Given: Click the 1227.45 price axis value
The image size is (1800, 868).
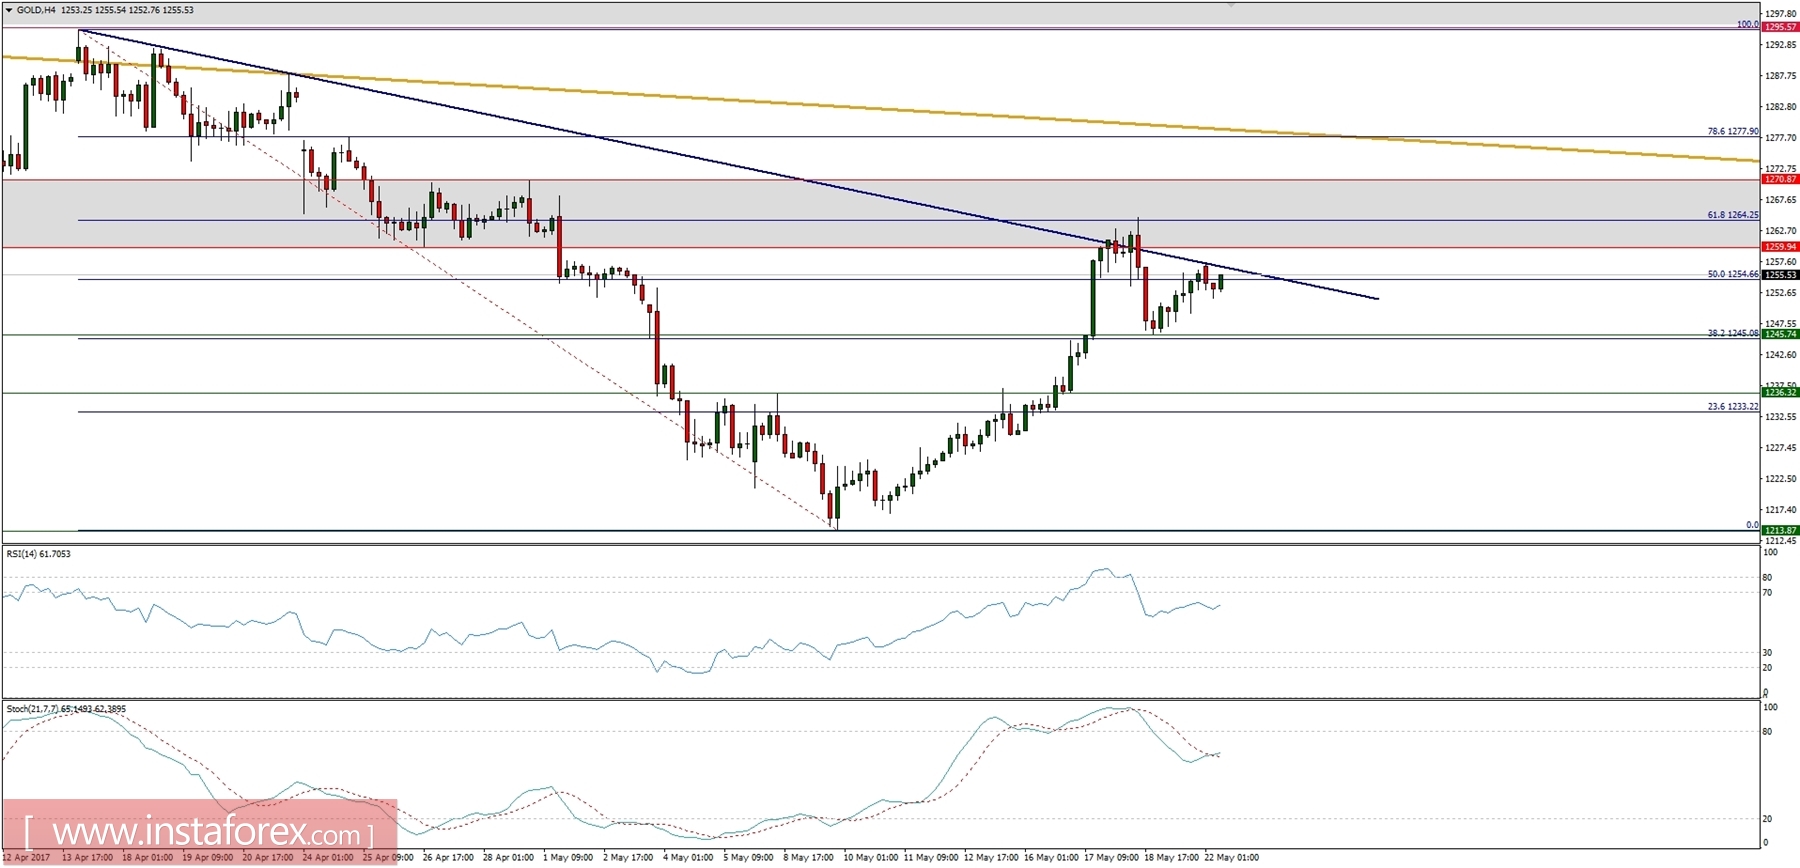Looking at the screenshot, I should click(1781, 447).
